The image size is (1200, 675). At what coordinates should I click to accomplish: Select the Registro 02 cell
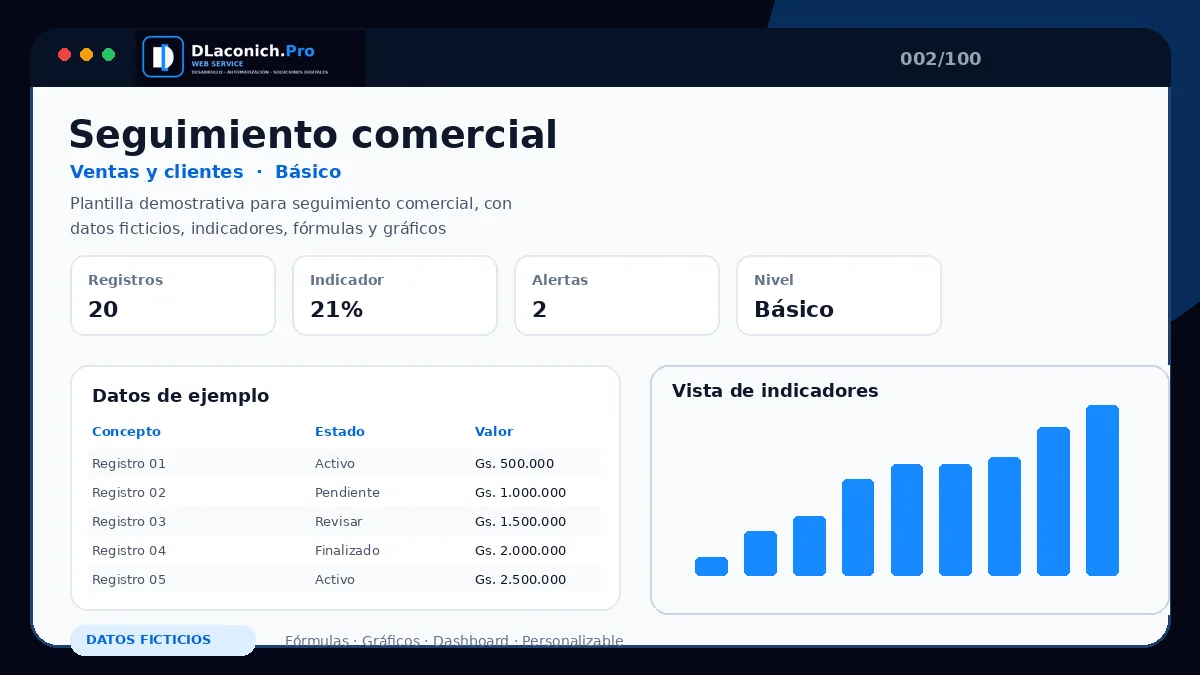pos(129,493)
